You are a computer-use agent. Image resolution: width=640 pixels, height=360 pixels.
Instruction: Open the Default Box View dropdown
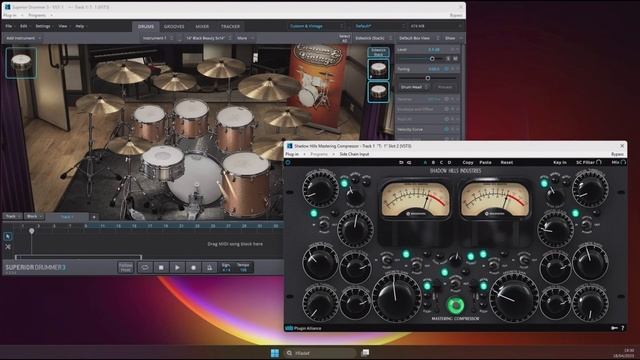click(x=418, y=38)
